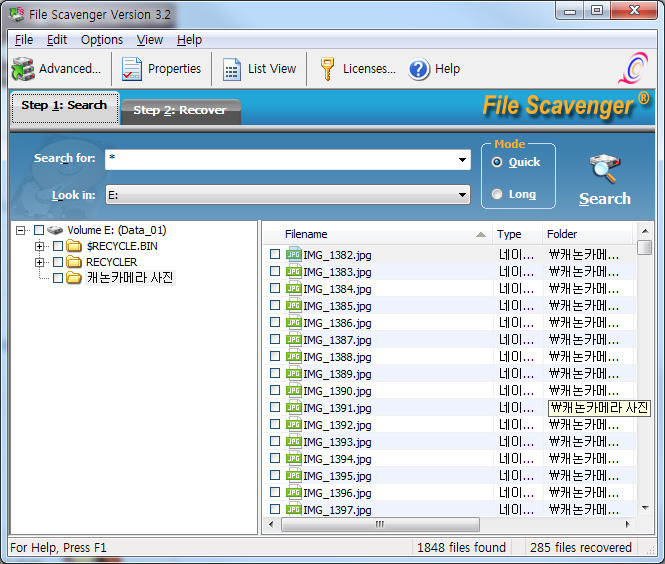Tick the checkbox for IMG_1395.jpg

tap(275, 475)
